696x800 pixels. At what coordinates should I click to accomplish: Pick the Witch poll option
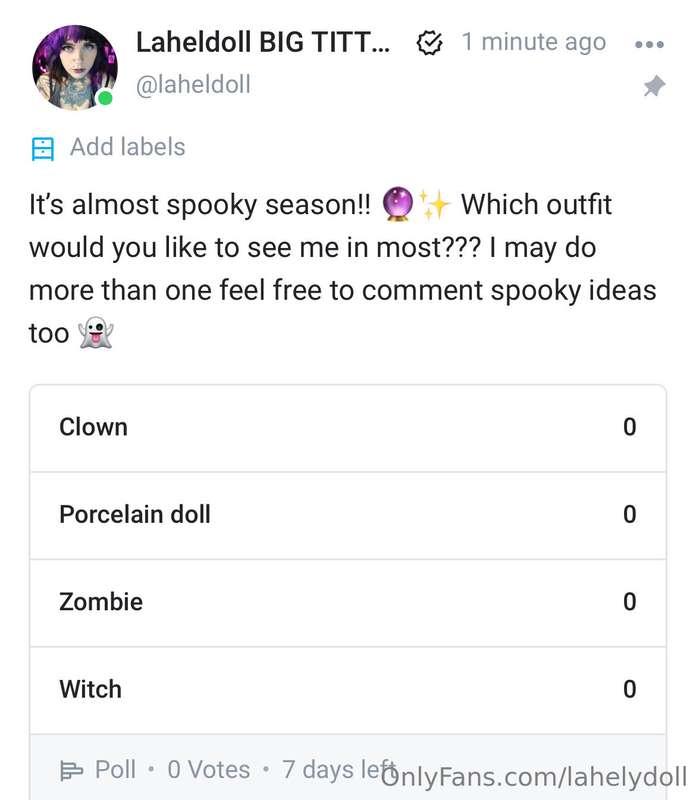pos(347,689)
